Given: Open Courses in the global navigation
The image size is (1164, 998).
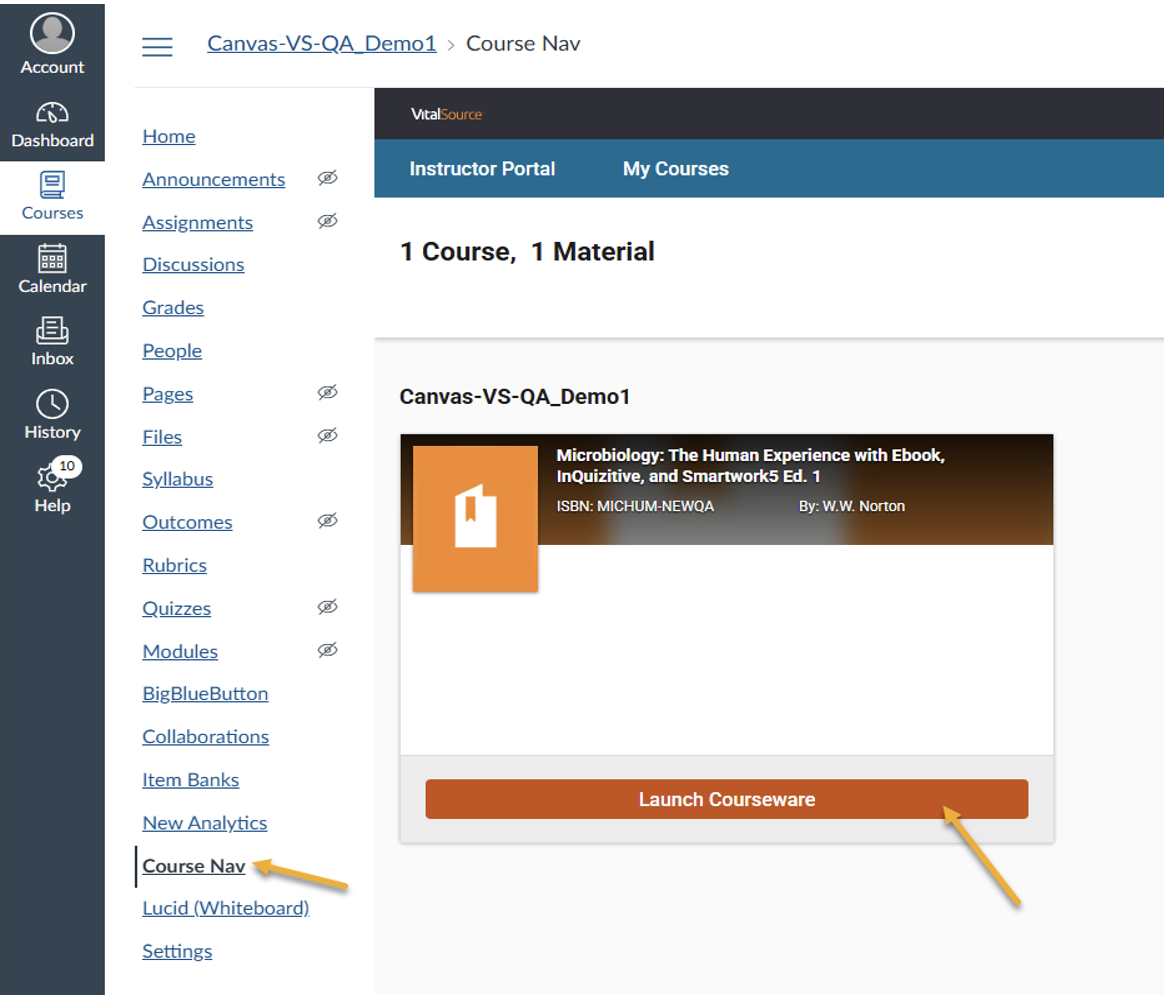Looking at the screenshot, I should click(52, 197).
